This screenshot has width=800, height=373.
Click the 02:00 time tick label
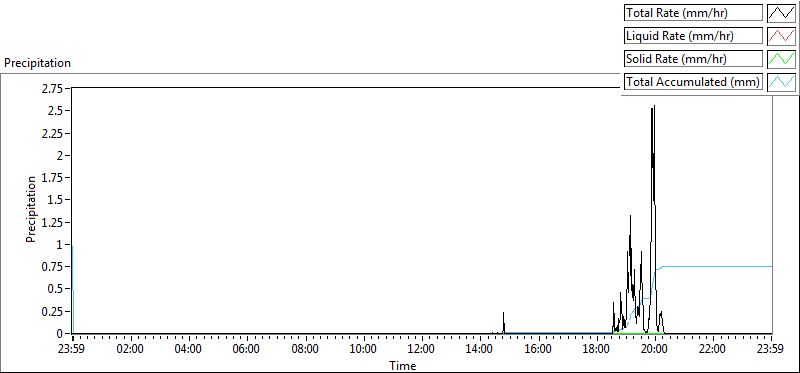(131, 350)
